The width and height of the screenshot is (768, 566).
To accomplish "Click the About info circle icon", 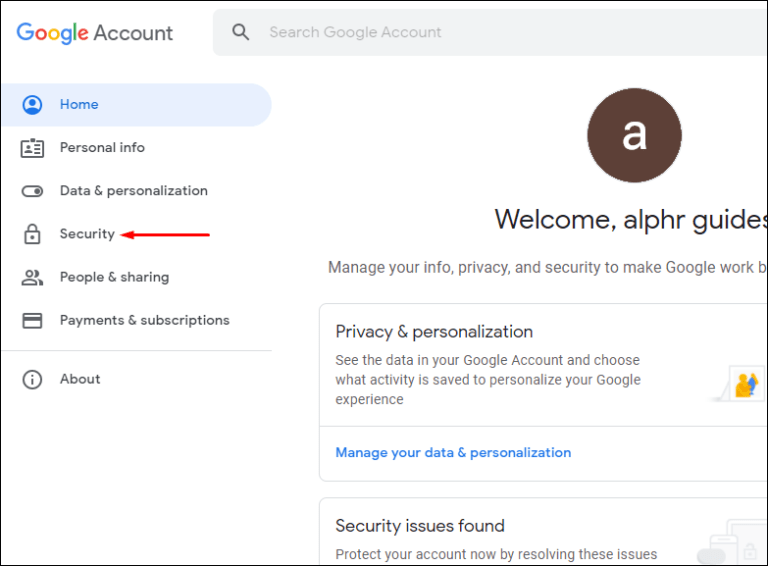I will click(32, 379).
